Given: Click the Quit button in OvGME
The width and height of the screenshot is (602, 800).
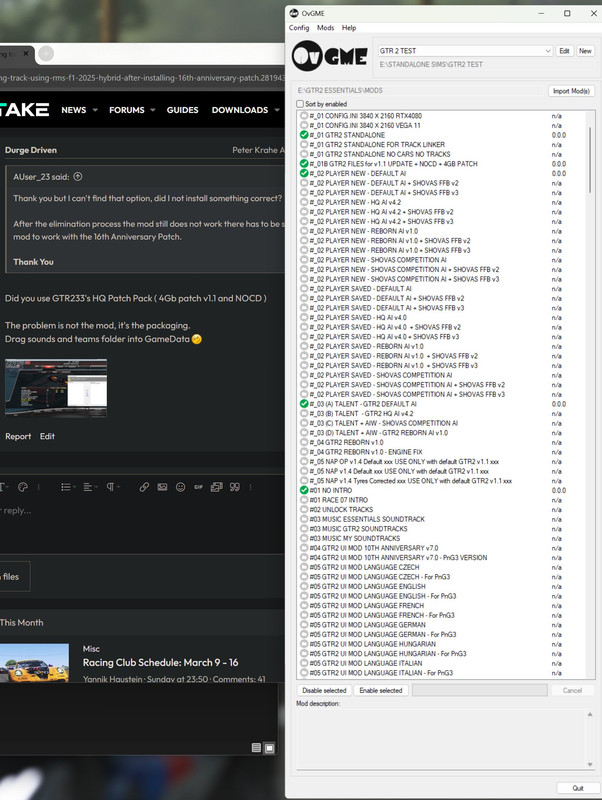Looking at the screenshot, I should pos(578,788).
